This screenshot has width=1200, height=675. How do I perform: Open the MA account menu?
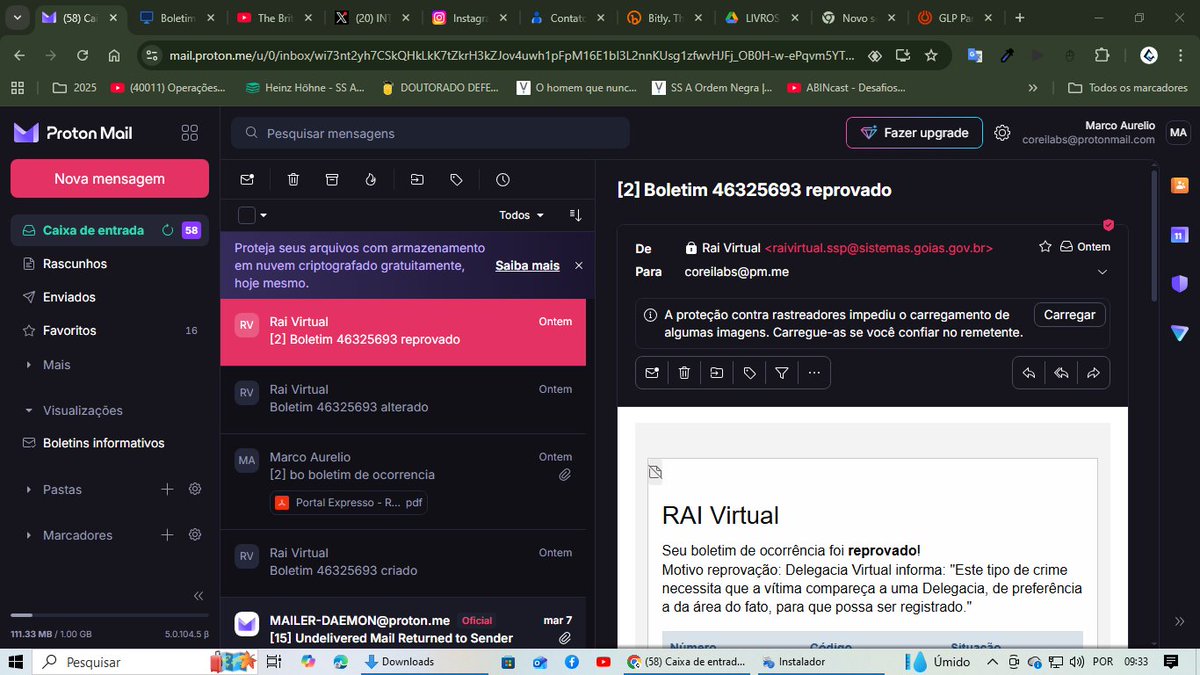(1179, 133)
